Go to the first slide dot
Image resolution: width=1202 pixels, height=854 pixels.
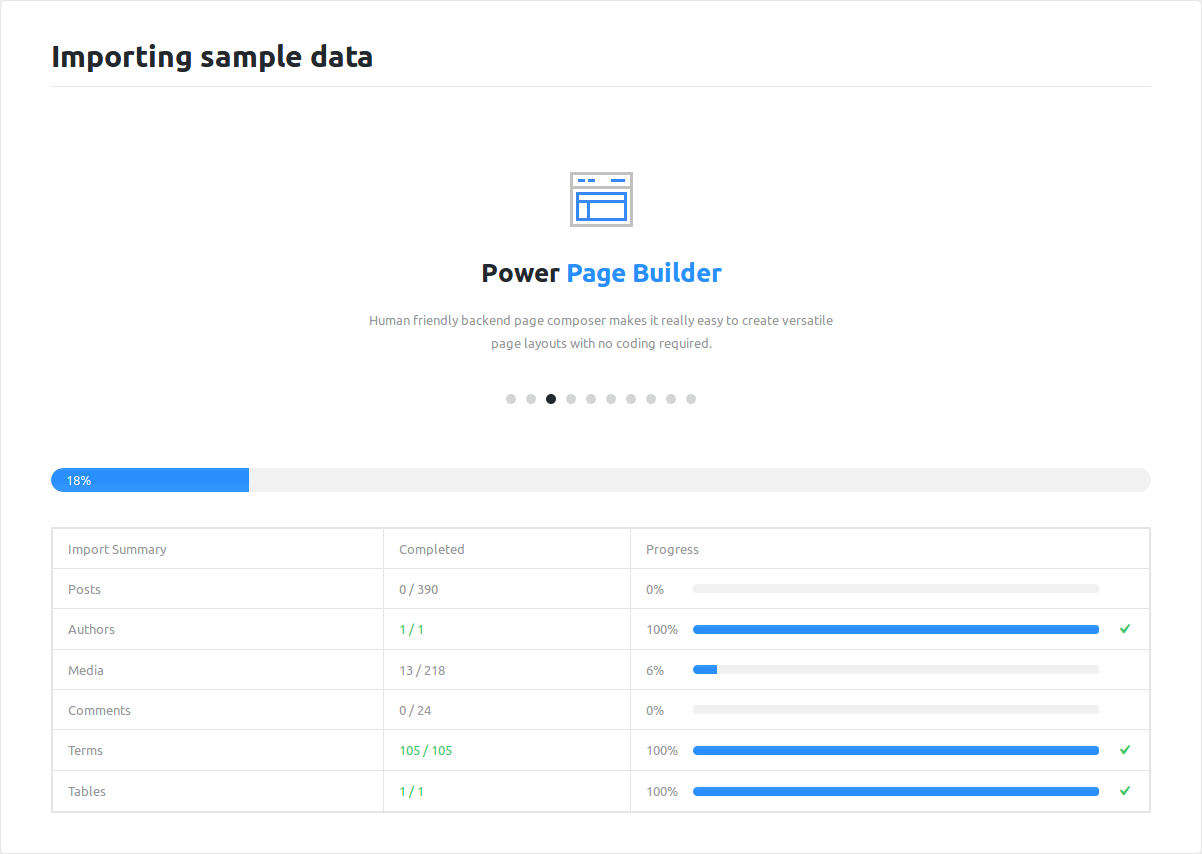[511, 399]
